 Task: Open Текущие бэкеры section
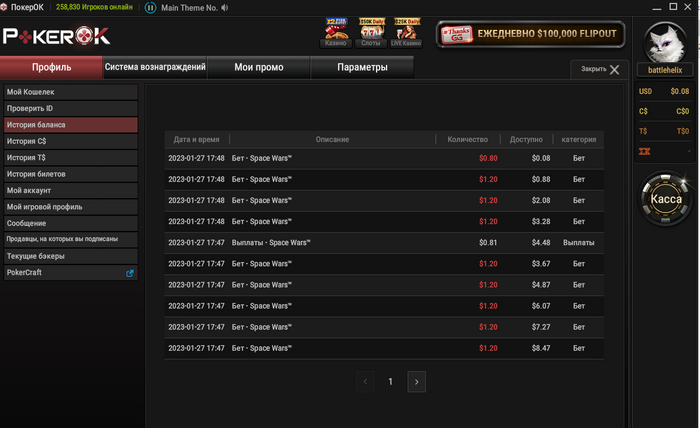click(x=71, y=256)
